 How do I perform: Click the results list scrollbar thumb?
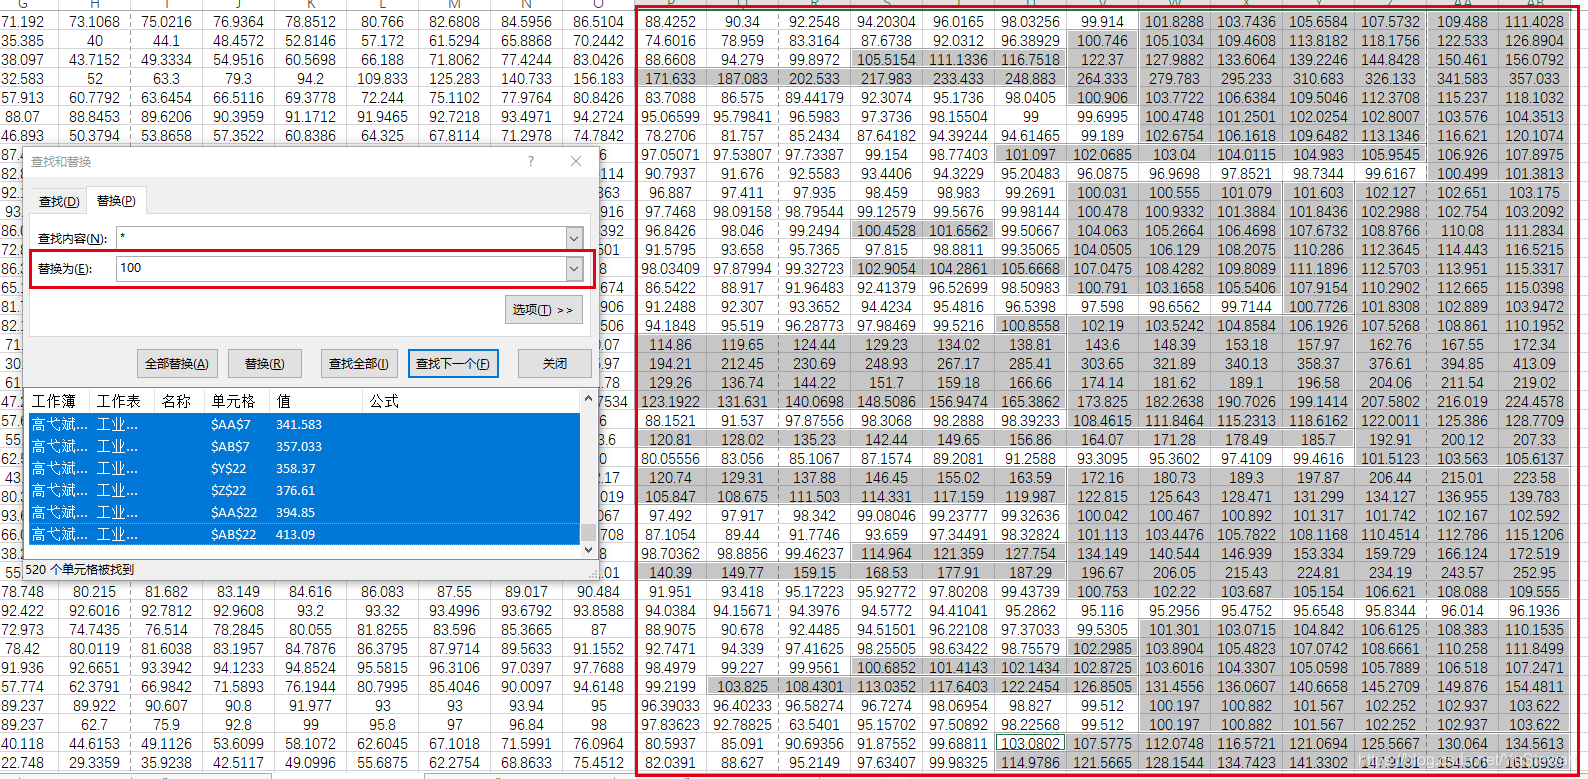pyautogui.click(x=588, y=532)
